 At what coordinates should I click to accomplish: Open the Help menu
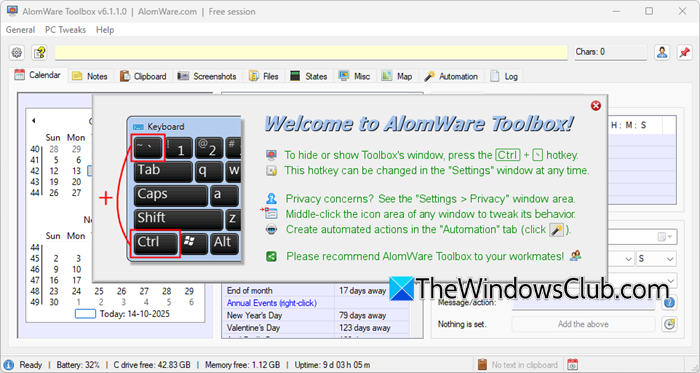pos(105,30)
